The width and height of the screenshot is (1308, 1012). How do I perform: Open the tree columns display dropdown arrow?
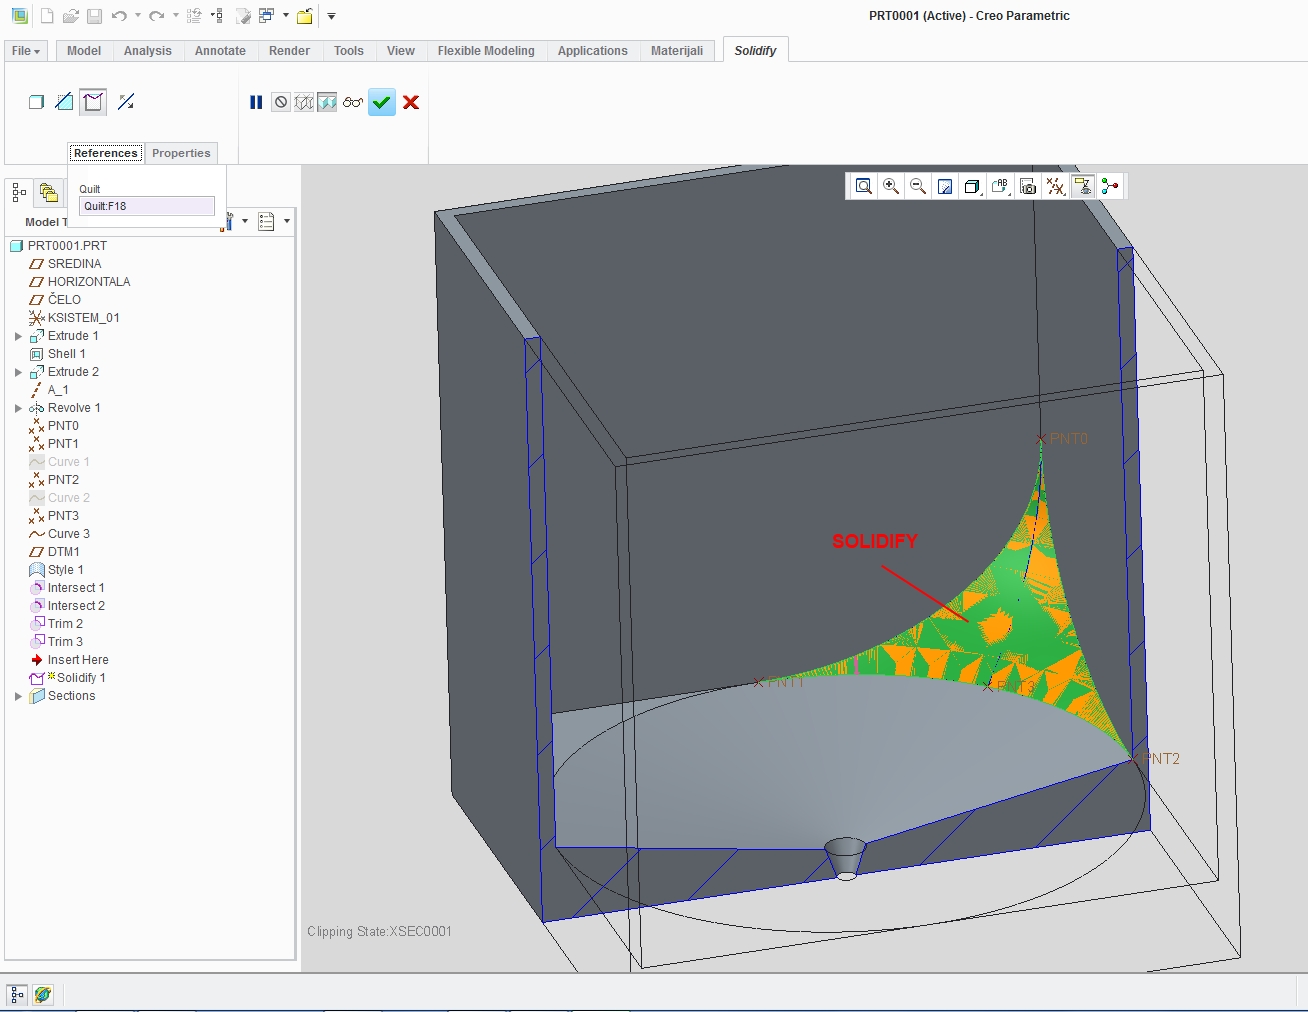pos(287,221)
